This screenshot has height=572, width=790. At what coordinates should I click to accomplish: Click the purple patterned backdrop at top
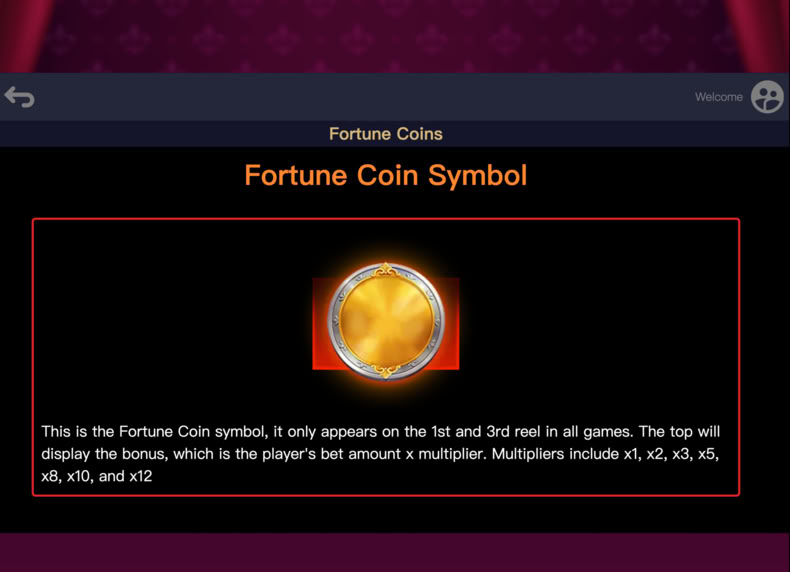point(388,35)
